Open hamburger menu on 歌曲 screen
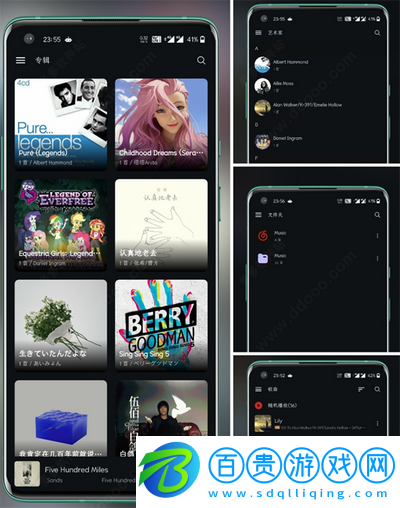 coord(258,389)
